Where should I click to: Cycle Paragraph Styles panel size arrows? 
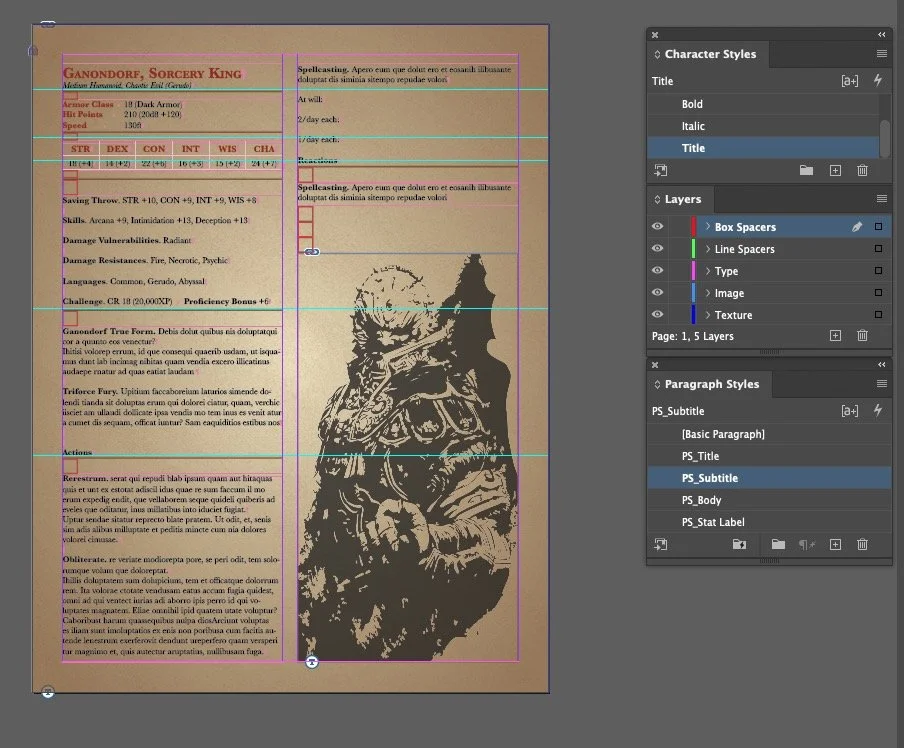coord(657,384)
